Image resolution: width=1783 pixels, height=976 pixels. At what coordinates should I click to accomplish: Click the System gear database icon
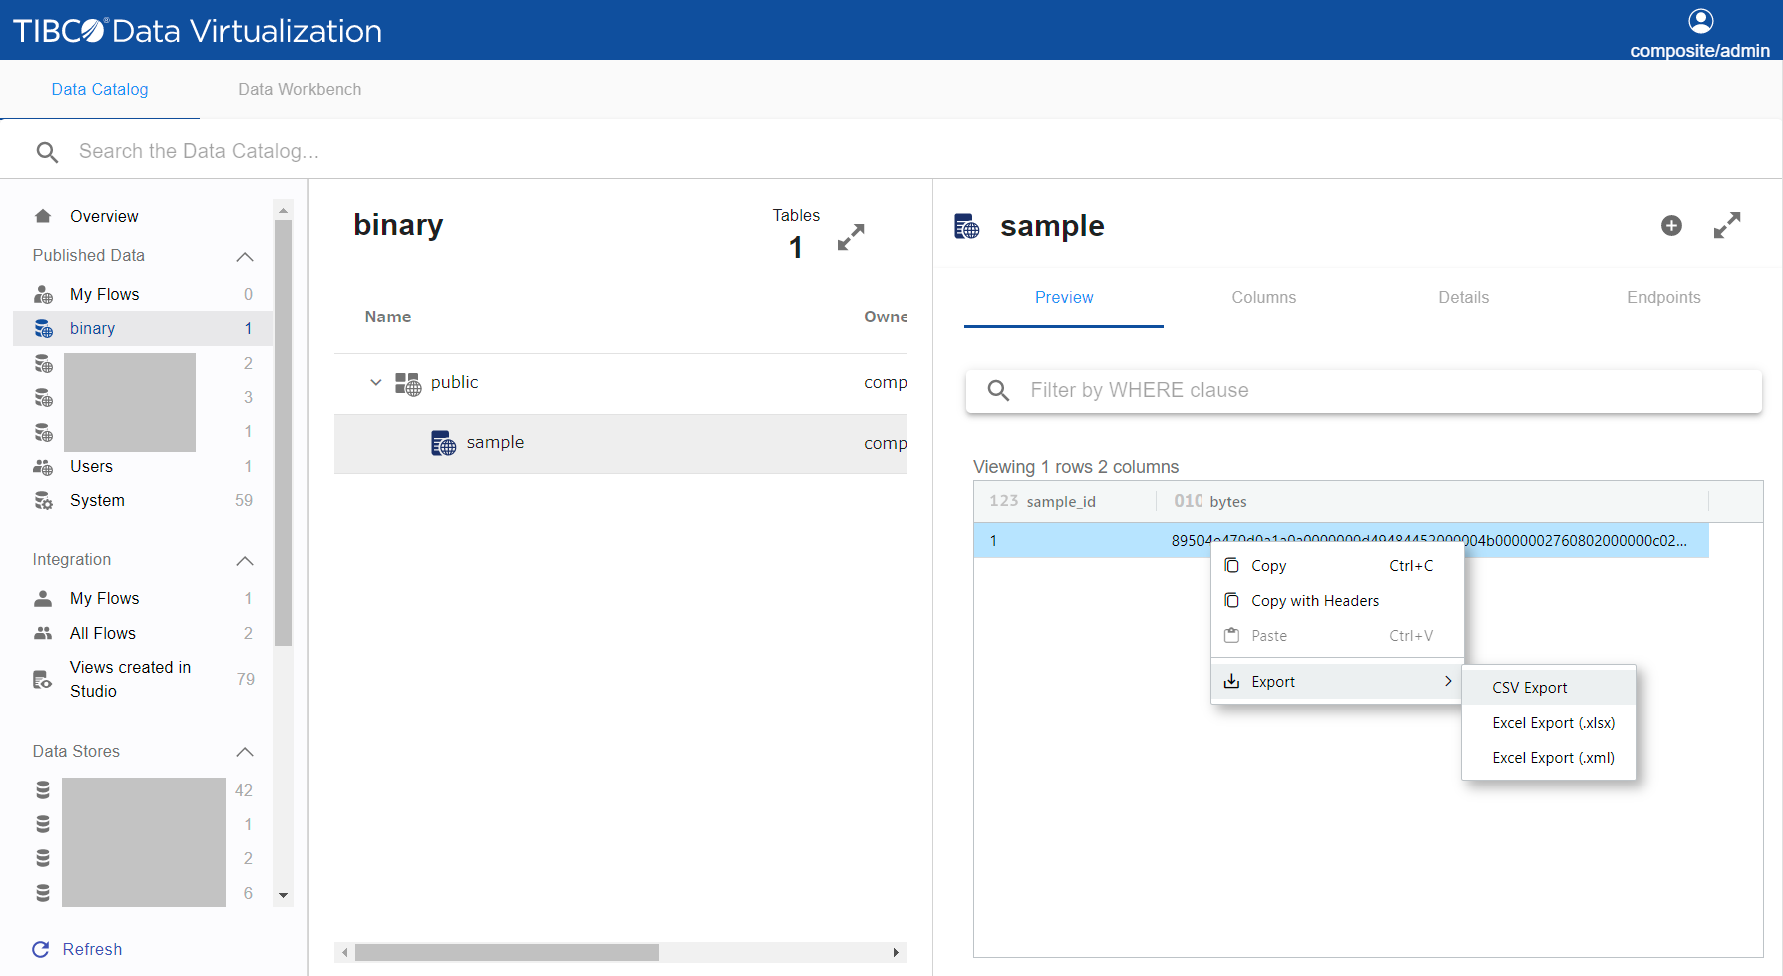[43, 500]
